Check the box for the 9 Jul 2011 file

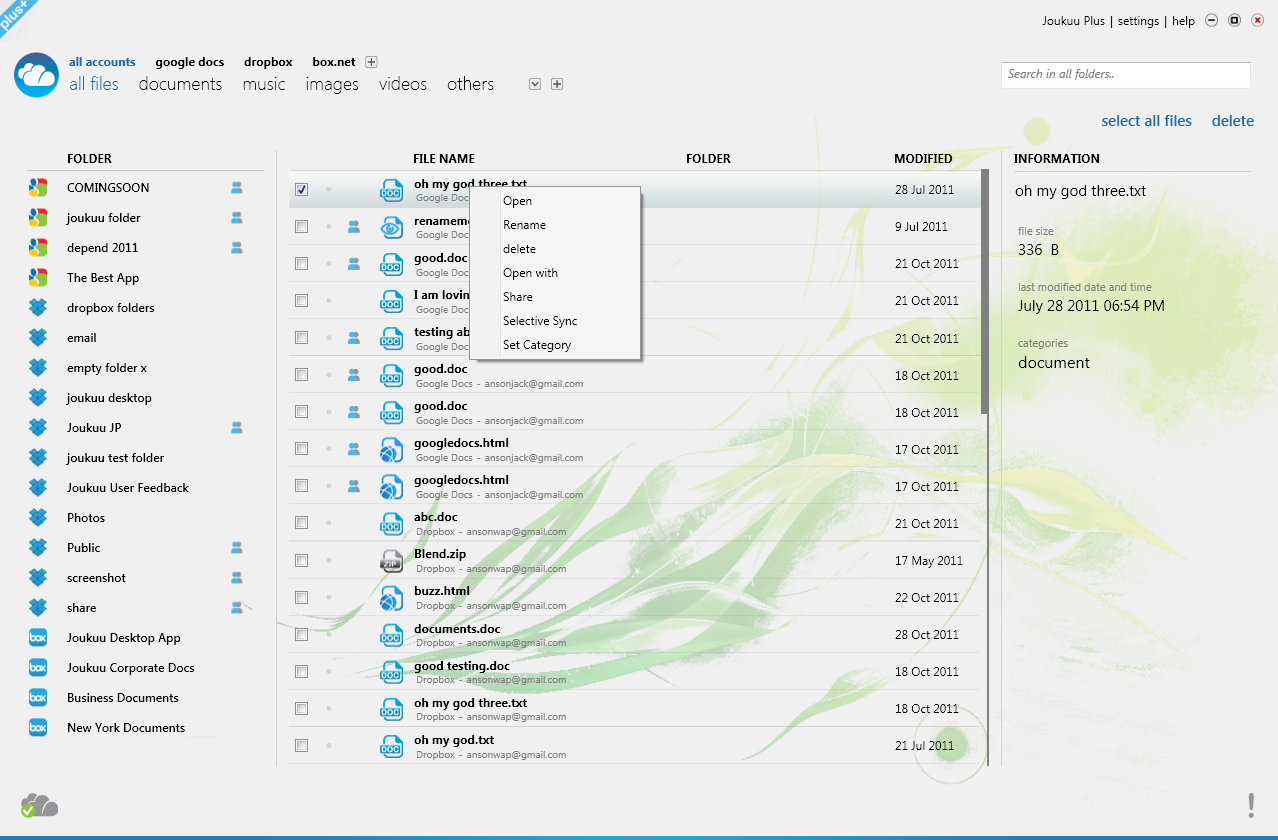(302, 227)
